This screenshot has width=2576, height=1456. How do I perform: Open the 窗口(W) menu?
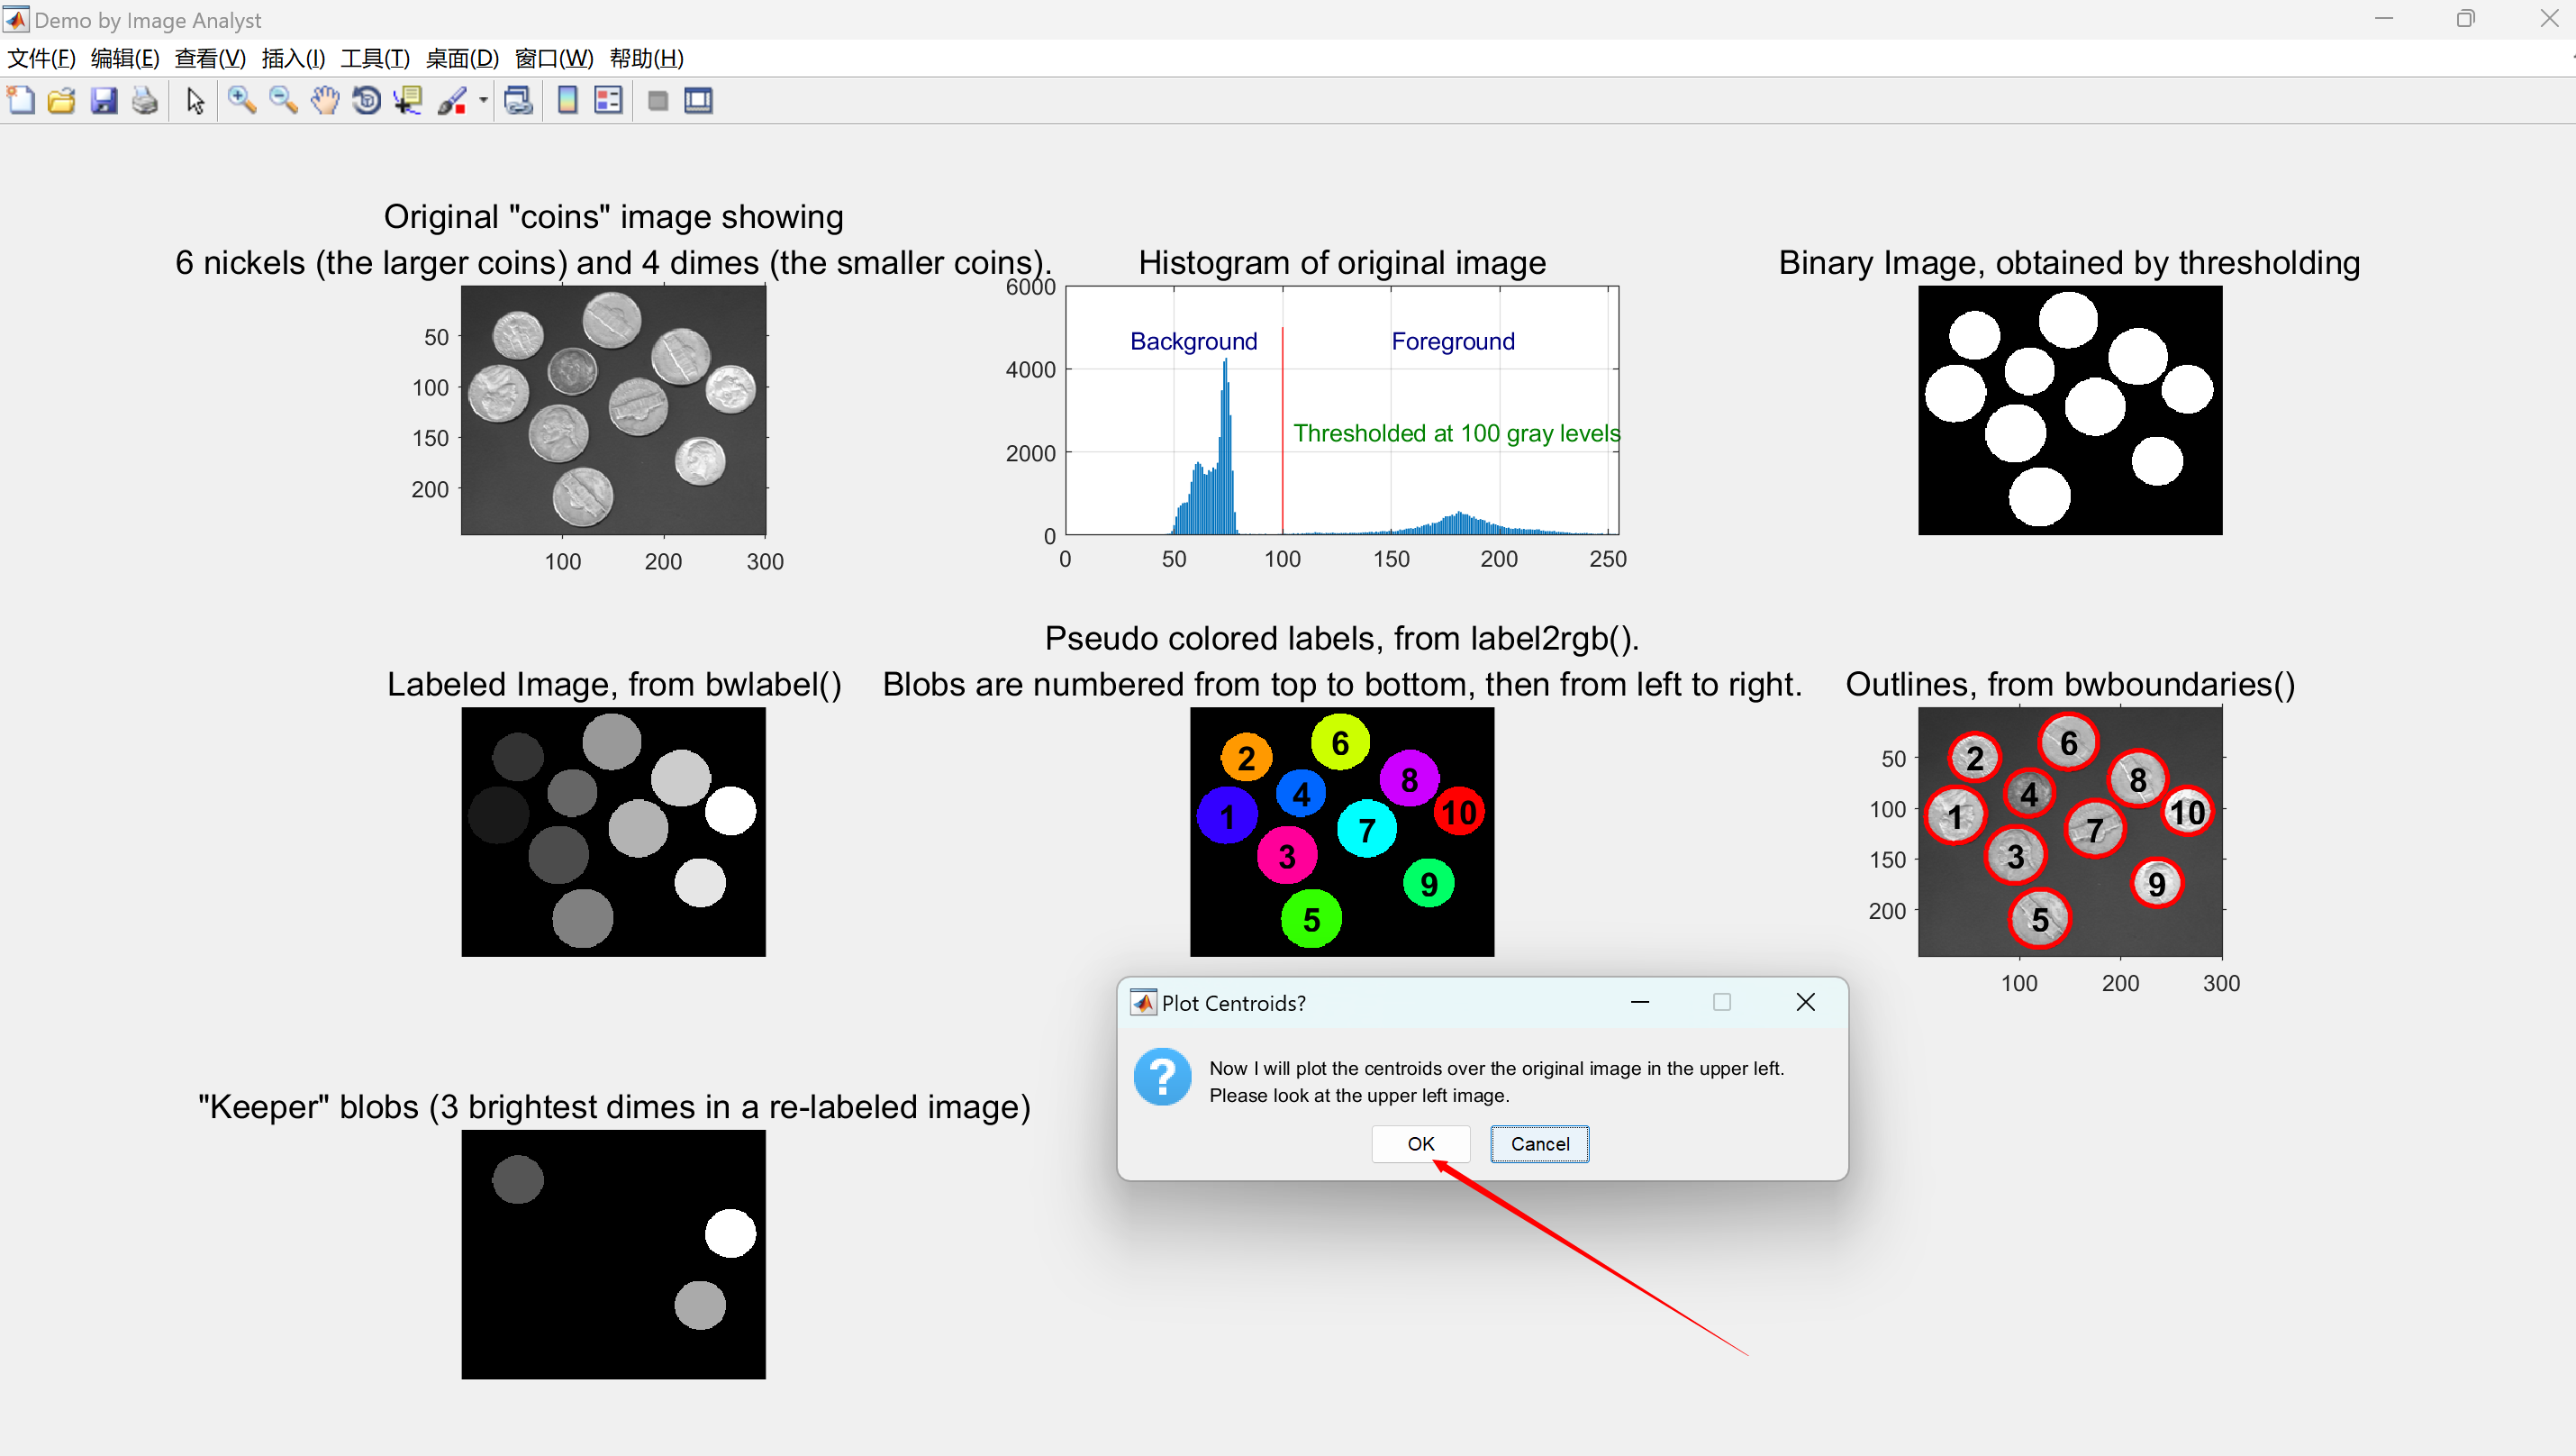click(x=553, y=58)
